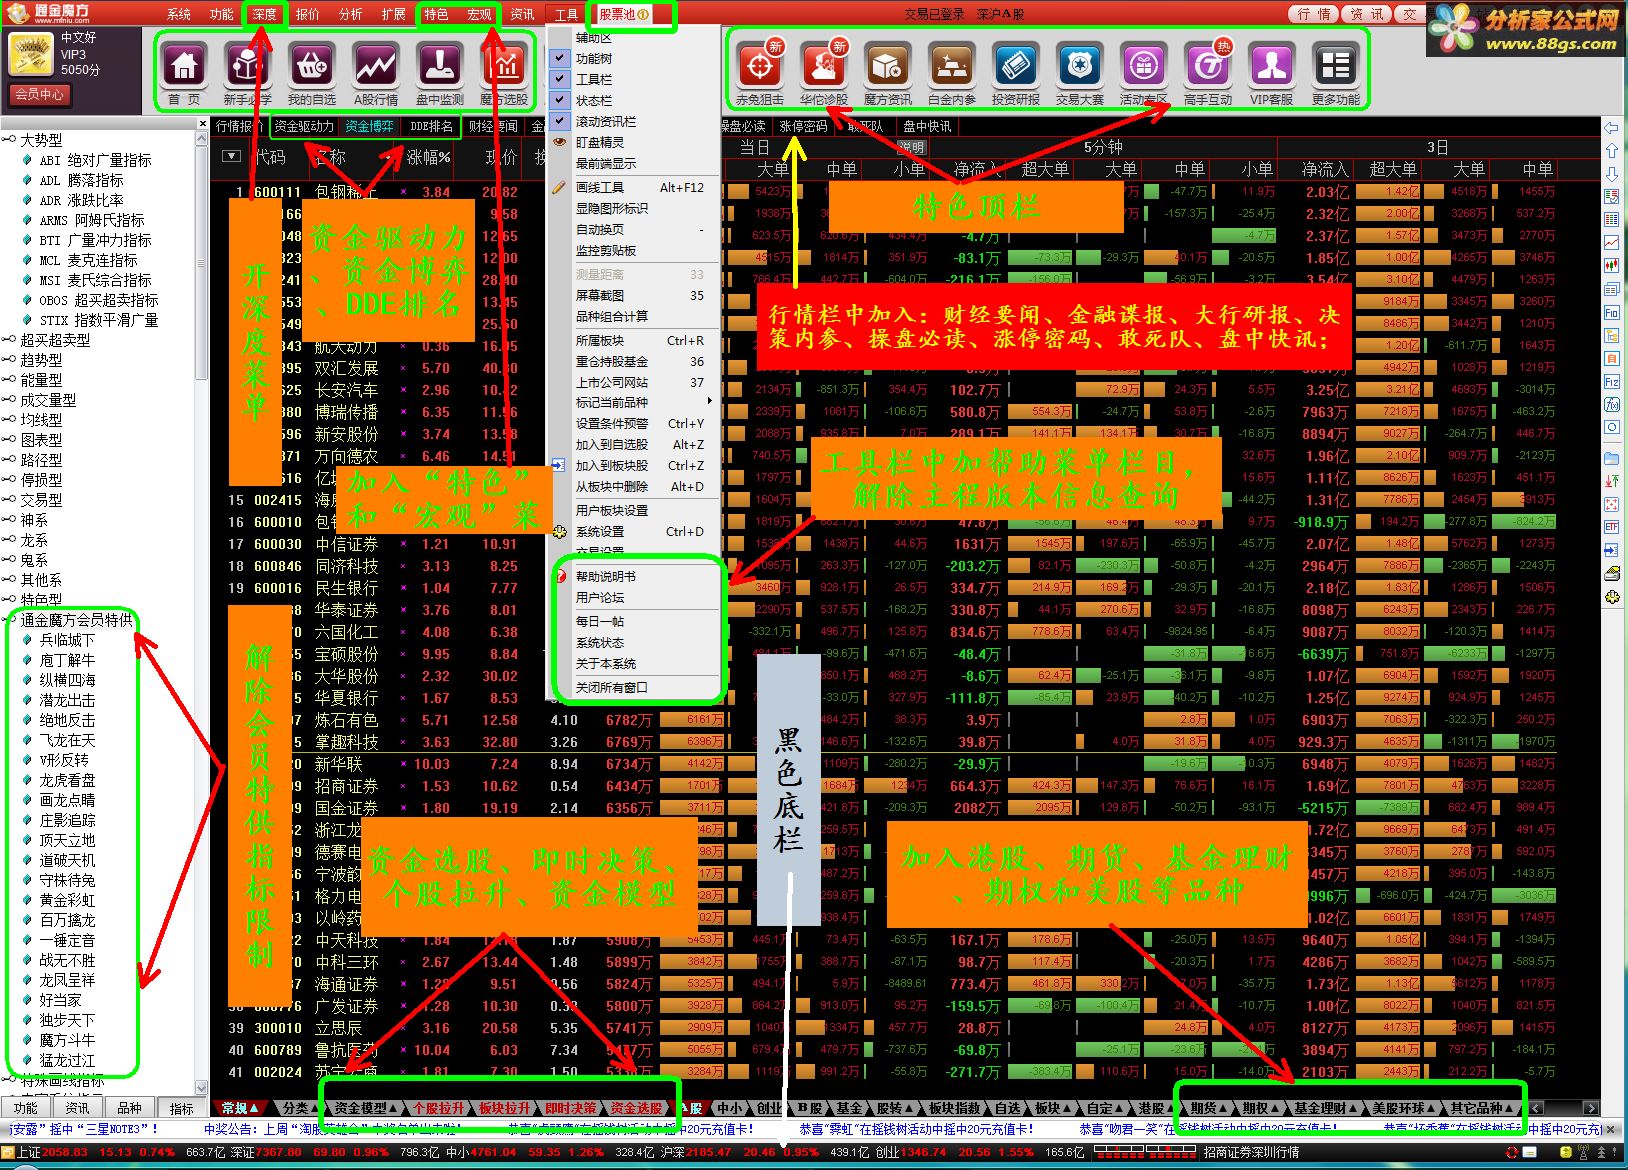The height and width of the screenshot is (1170, 1628).
Task: Open 白金内参 toolbar icon
Action: [951, 67]
